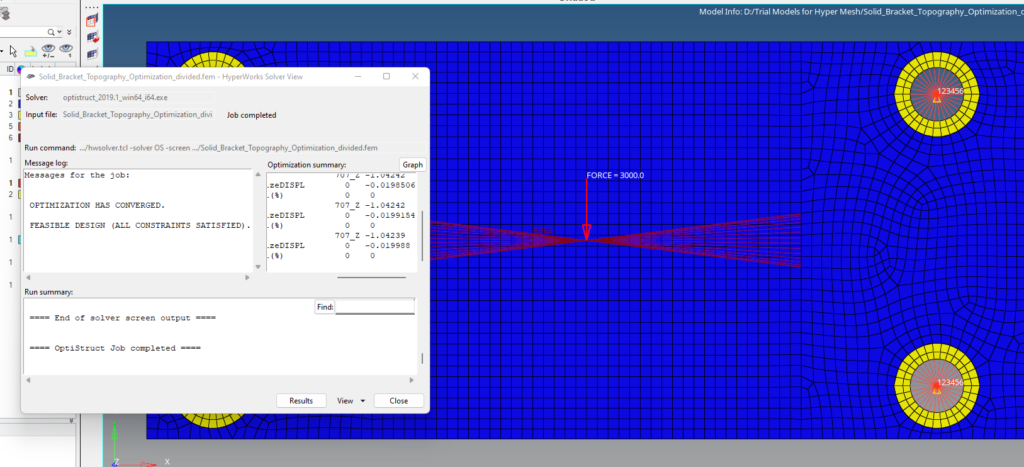Click the Results button
This screenshot has width=1024, height=467.
(x=301, y=400)
